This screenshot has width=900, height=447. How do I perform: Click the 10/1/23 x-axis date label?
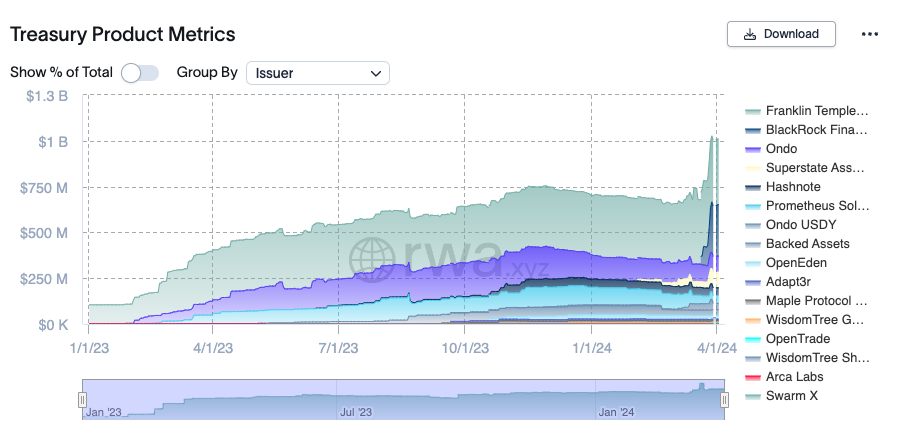pyautogui.click(x=465, y=349)
